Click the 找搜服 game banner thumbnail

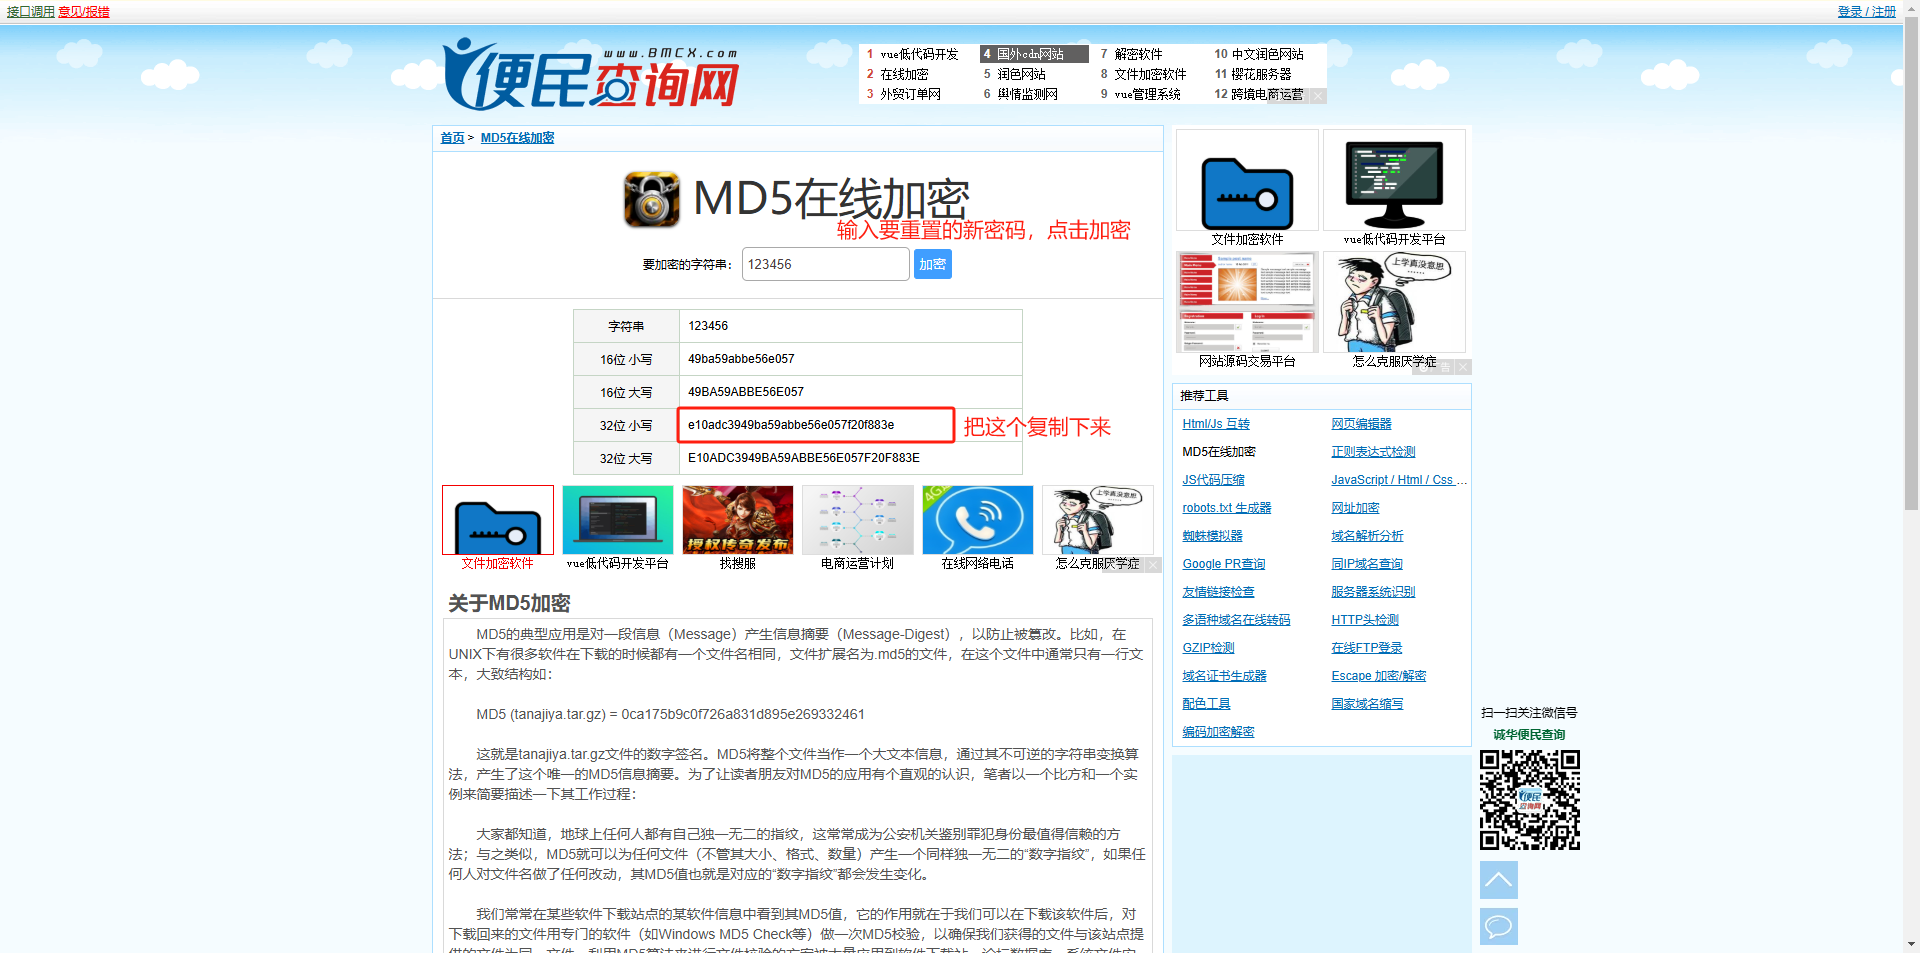click(x=737, y=520)
